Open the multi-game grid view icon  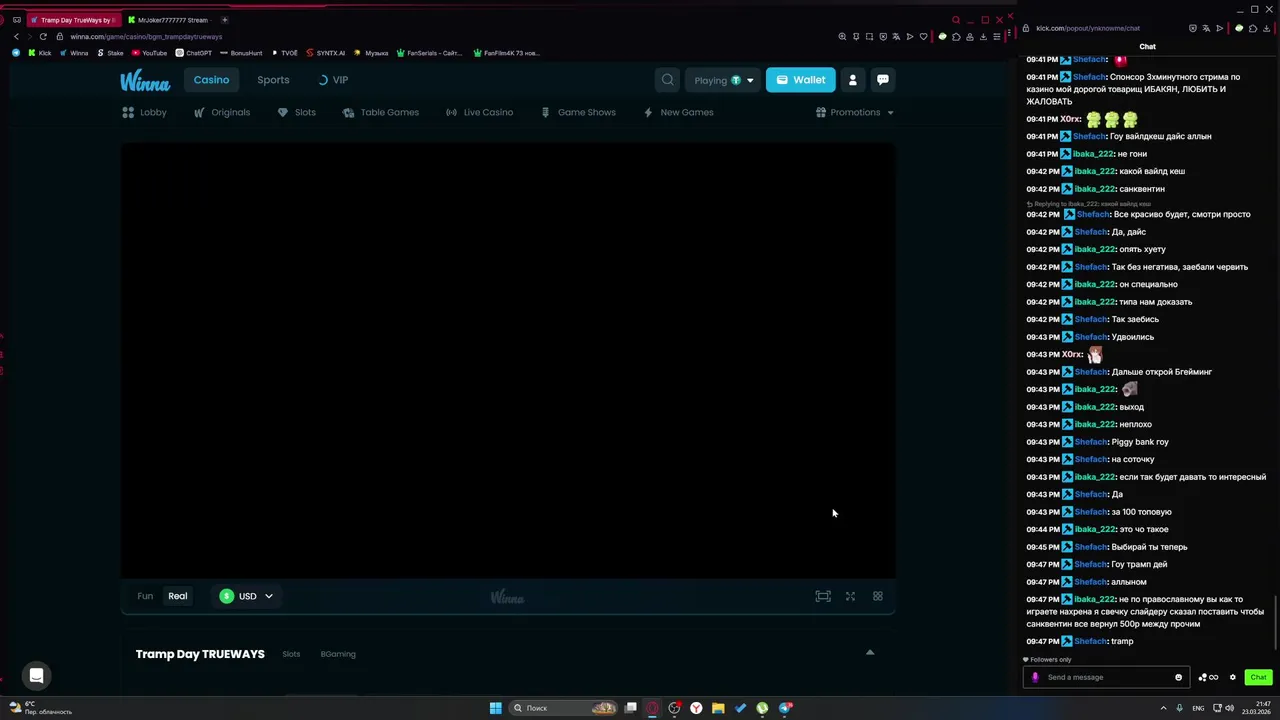878,596
